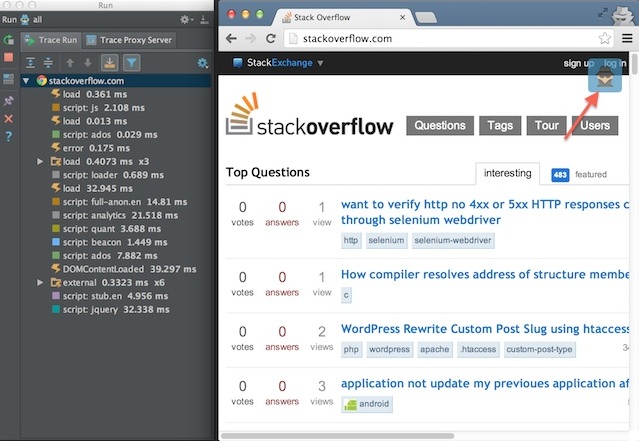The width and height of the screenshot is (639, 441).
Task: Stop the running trace with red square
Action: pyautogui.click(x=8, y=59)
